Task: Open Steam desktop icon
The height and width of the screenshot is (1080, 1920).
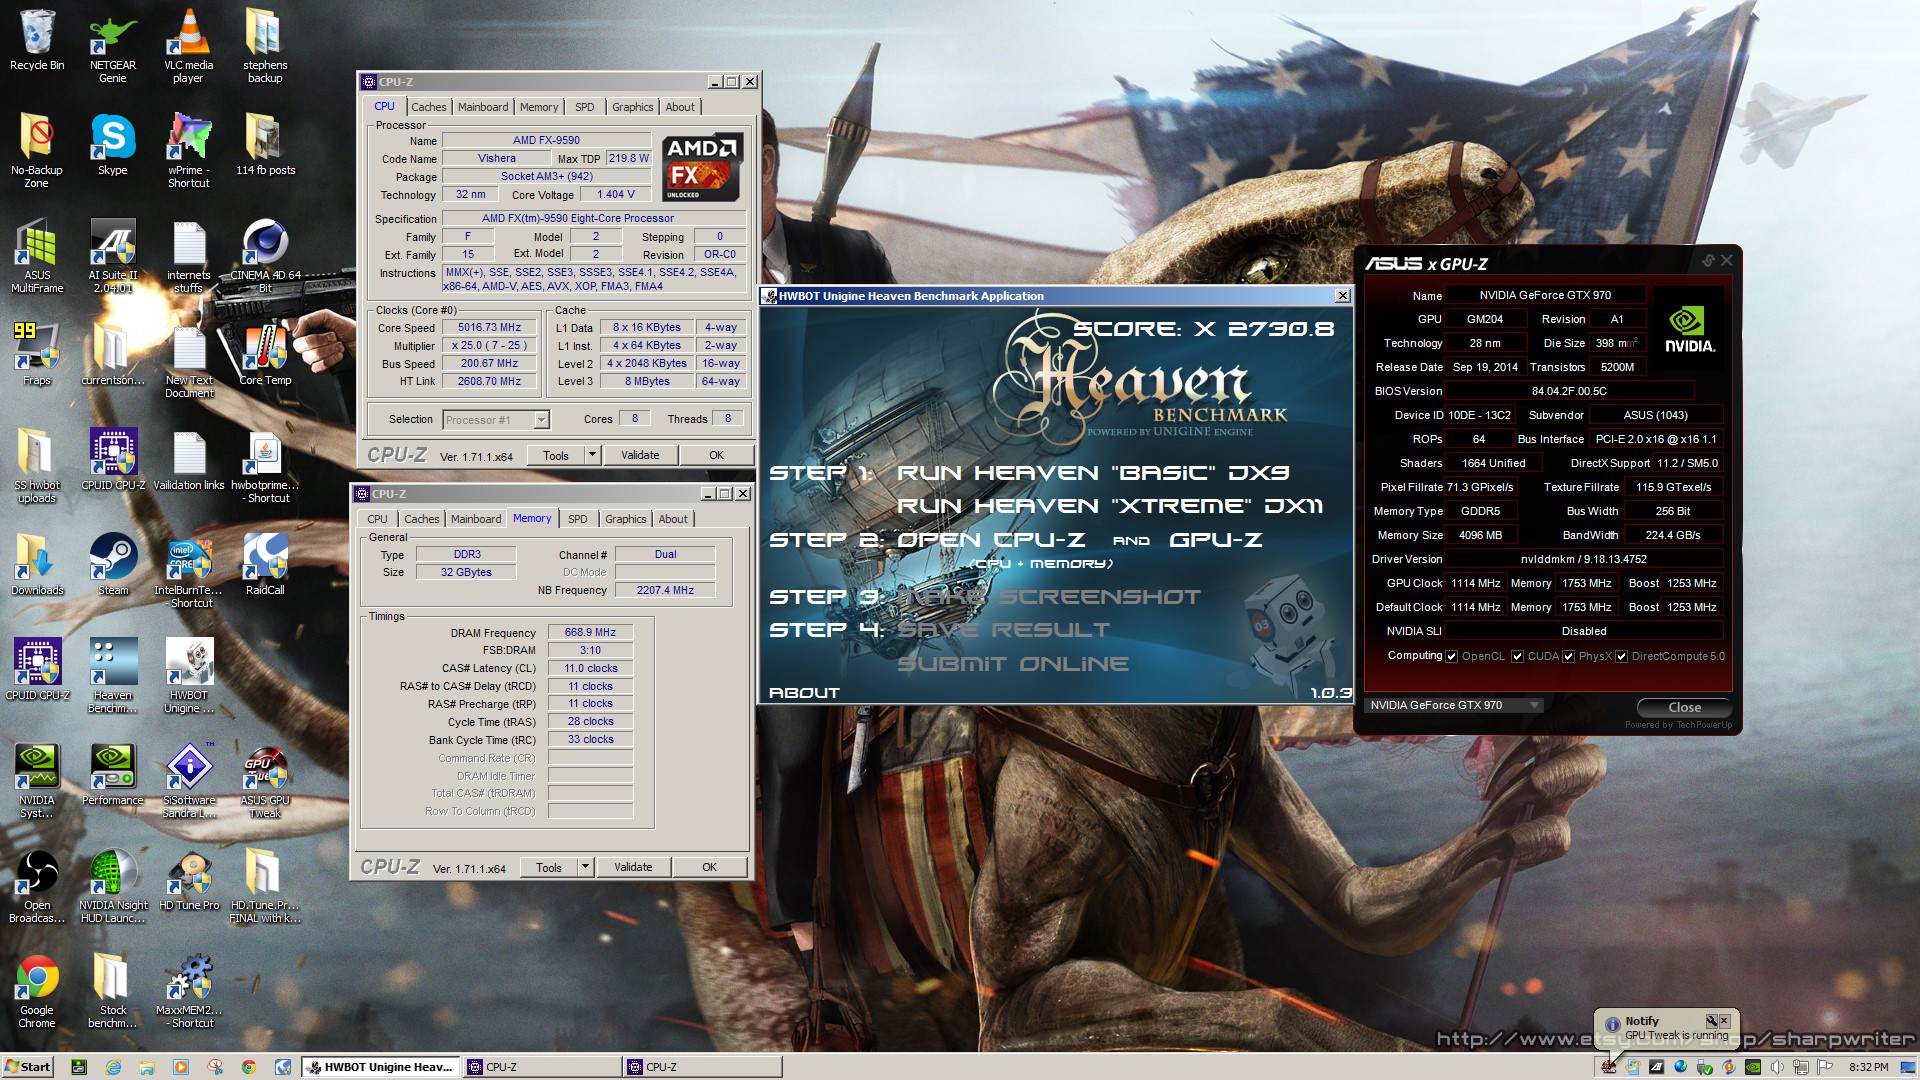Action: (x=113, y=564)
